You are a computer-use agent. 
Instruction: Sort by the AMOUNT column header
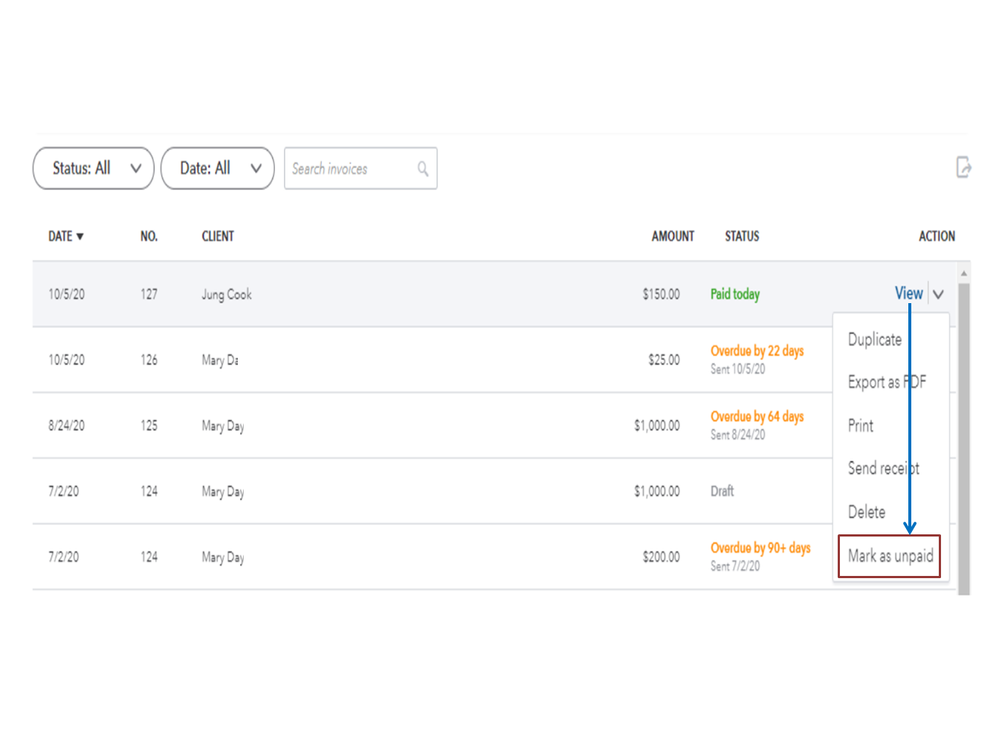coord(673,237)
